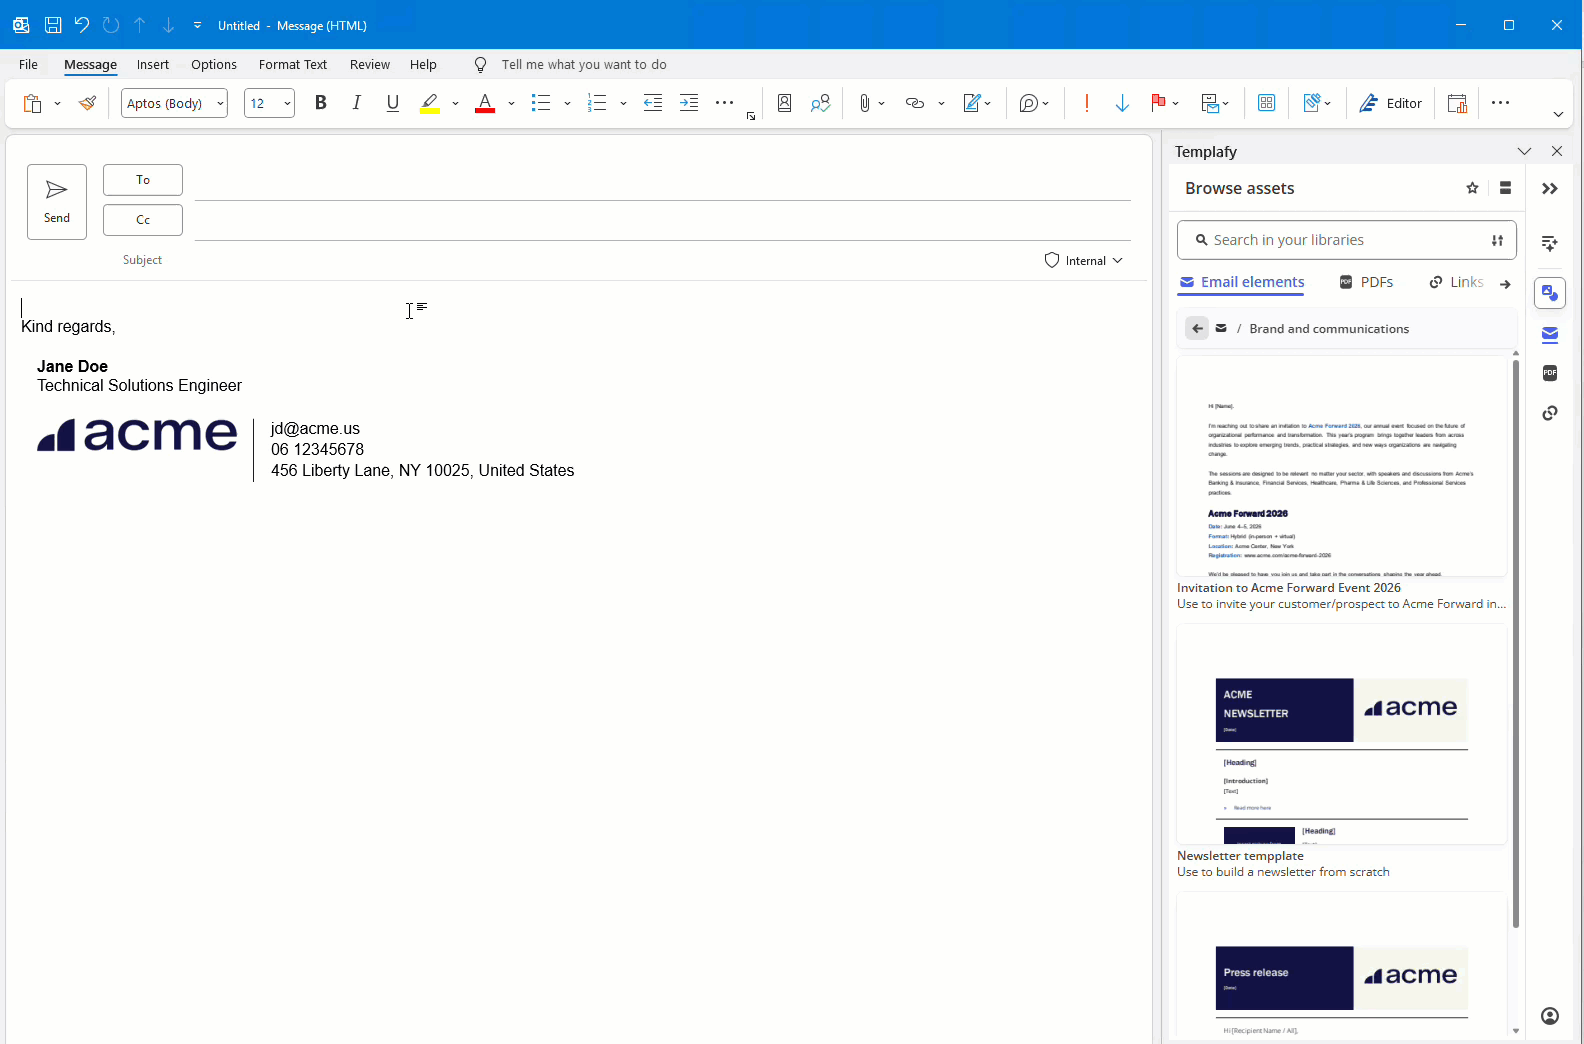Apply yellow text highlight color
Image resolution: width=1584 pixels, height=1044 pixels.
click(x=430, y=103)
